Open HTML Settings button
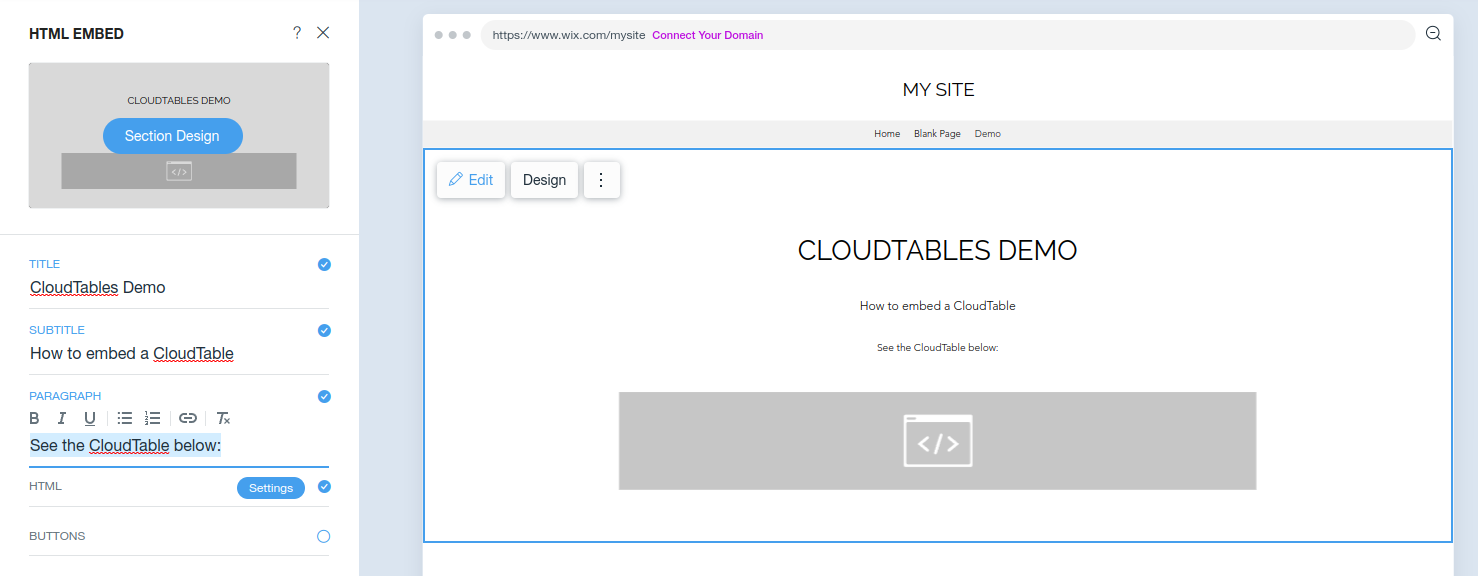Viewport: 1478px width, 576px height. click(271, 488)
